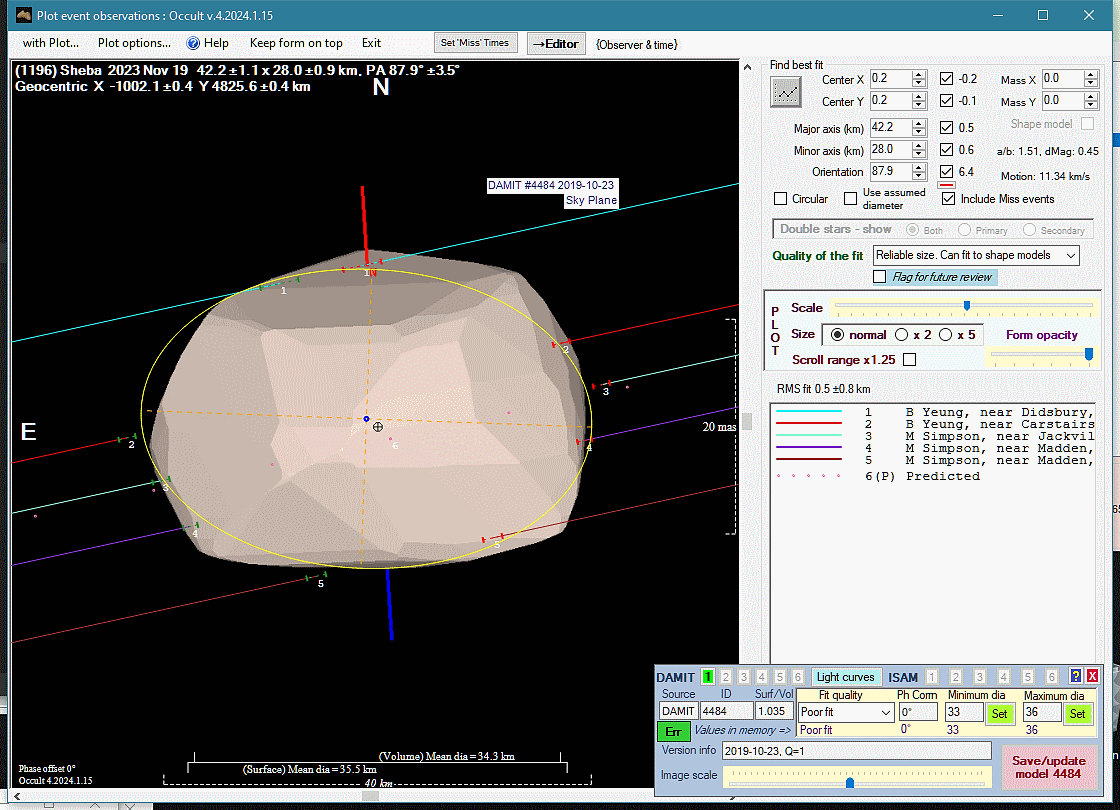Close the DAMIT panel with red X
The image size is (1120, 810).
[x=1092, y=677]
